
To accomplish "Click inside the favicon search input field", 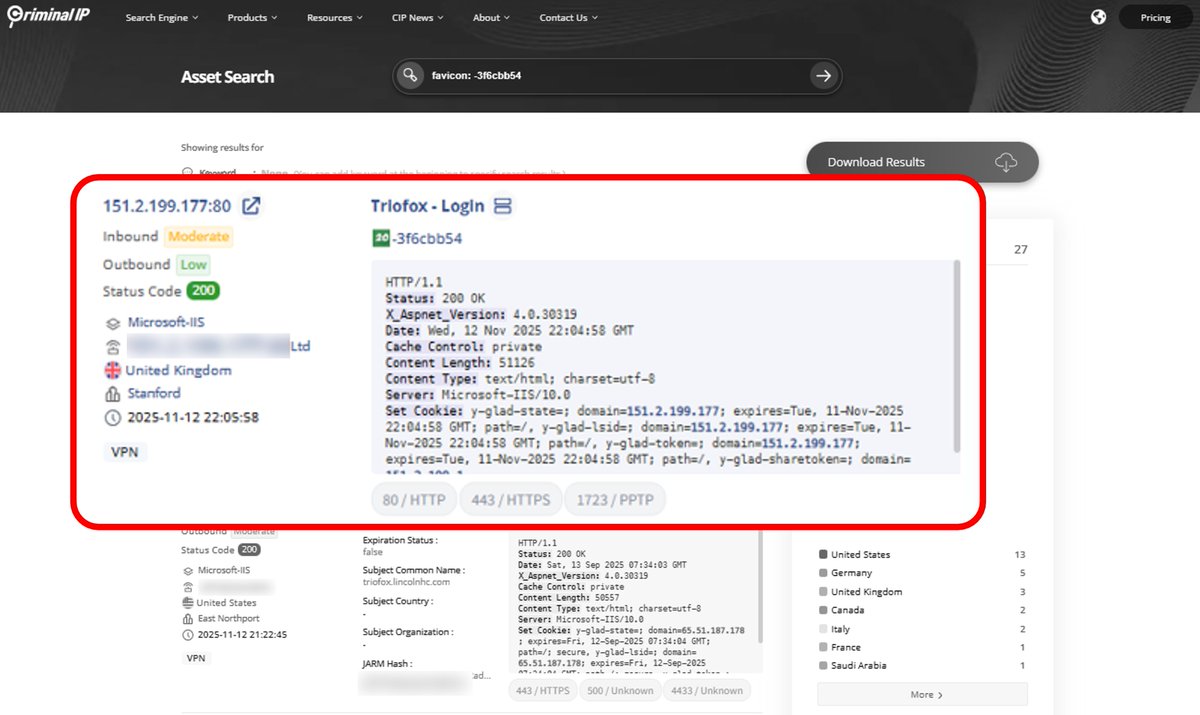I will 600,75.
